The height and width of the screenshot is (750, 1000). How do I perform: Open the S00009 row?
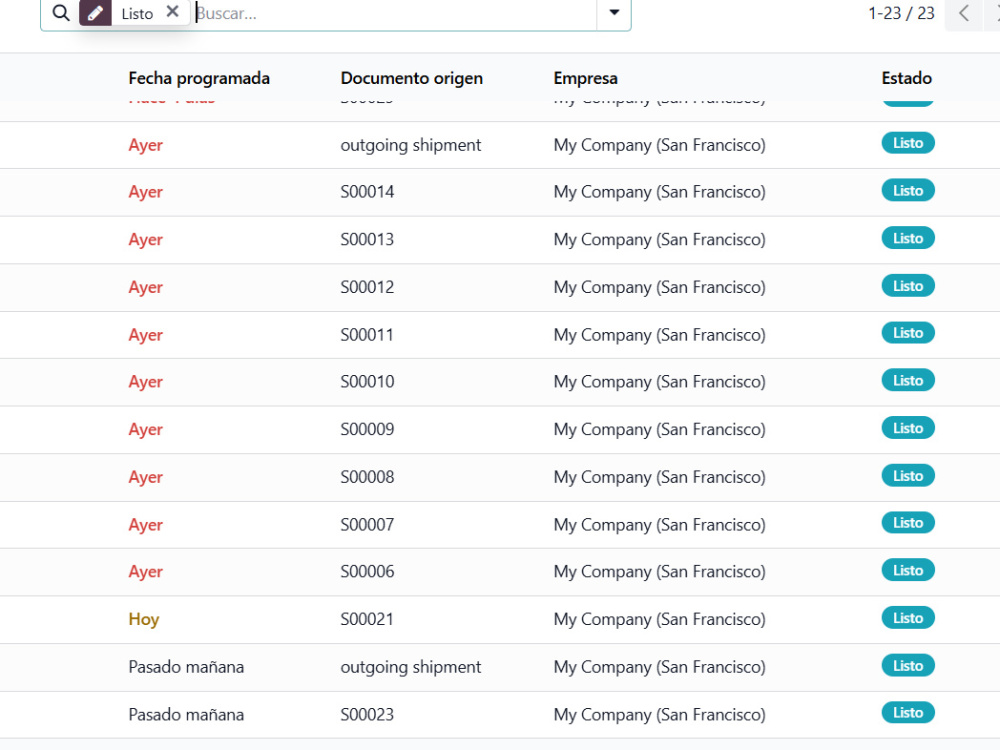click(x=500, y=430)
